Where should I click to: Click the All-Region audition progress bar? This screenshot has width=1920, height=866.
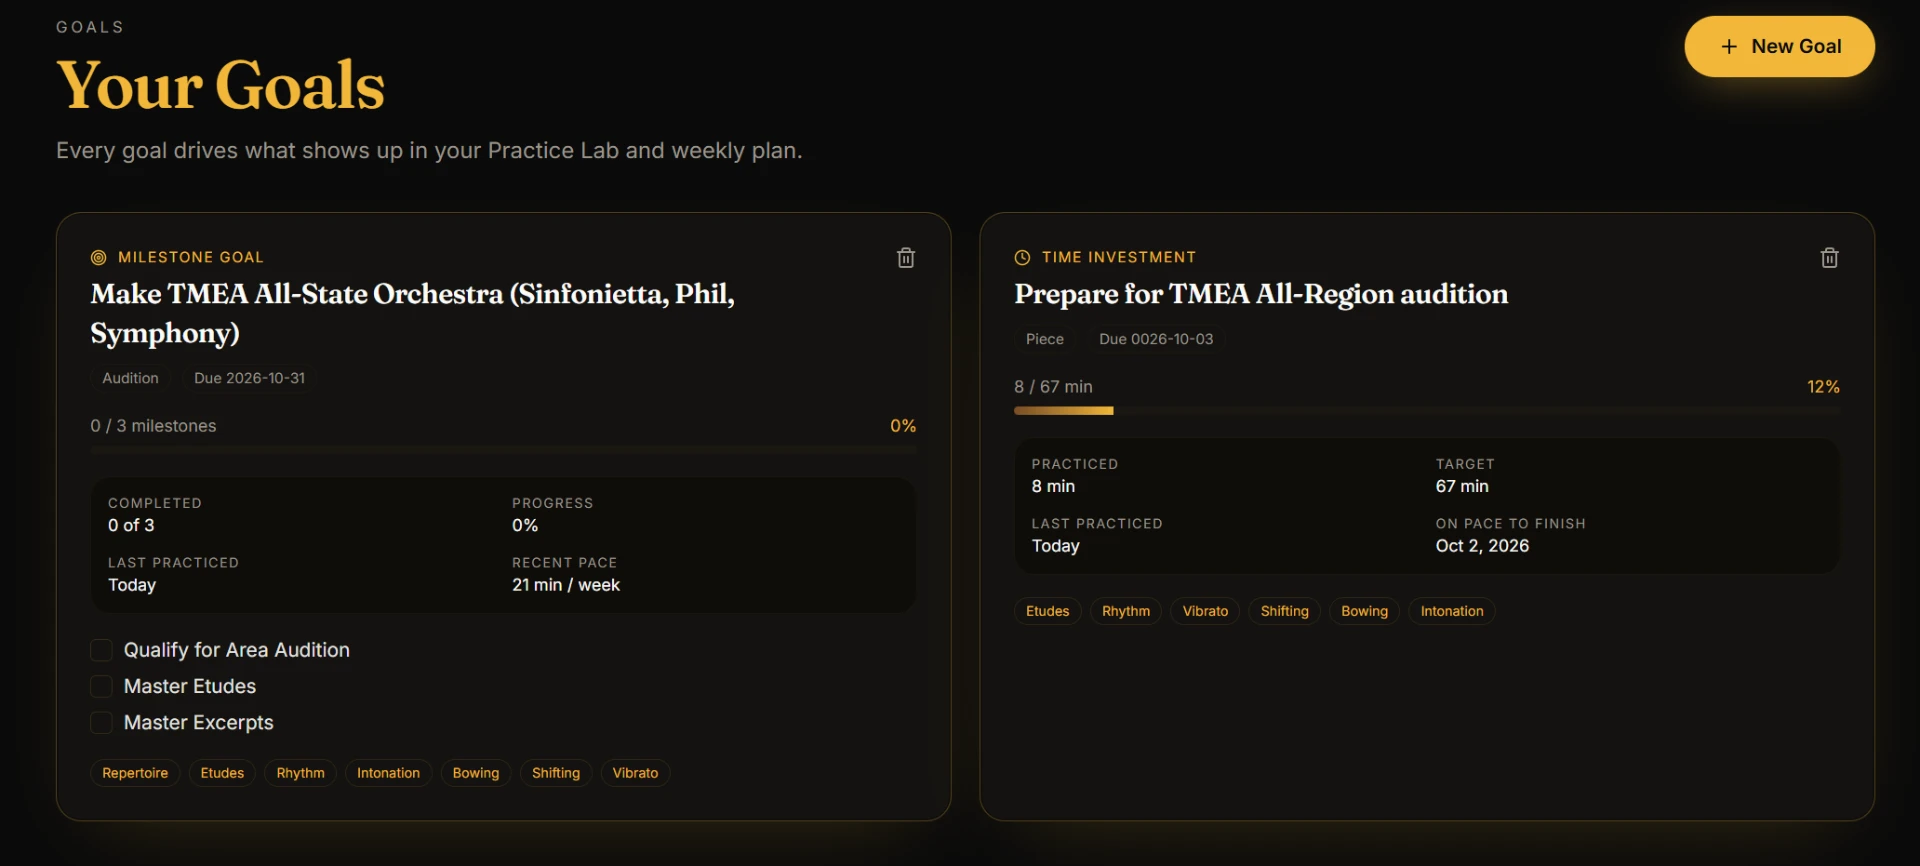tap(1427, 410)
